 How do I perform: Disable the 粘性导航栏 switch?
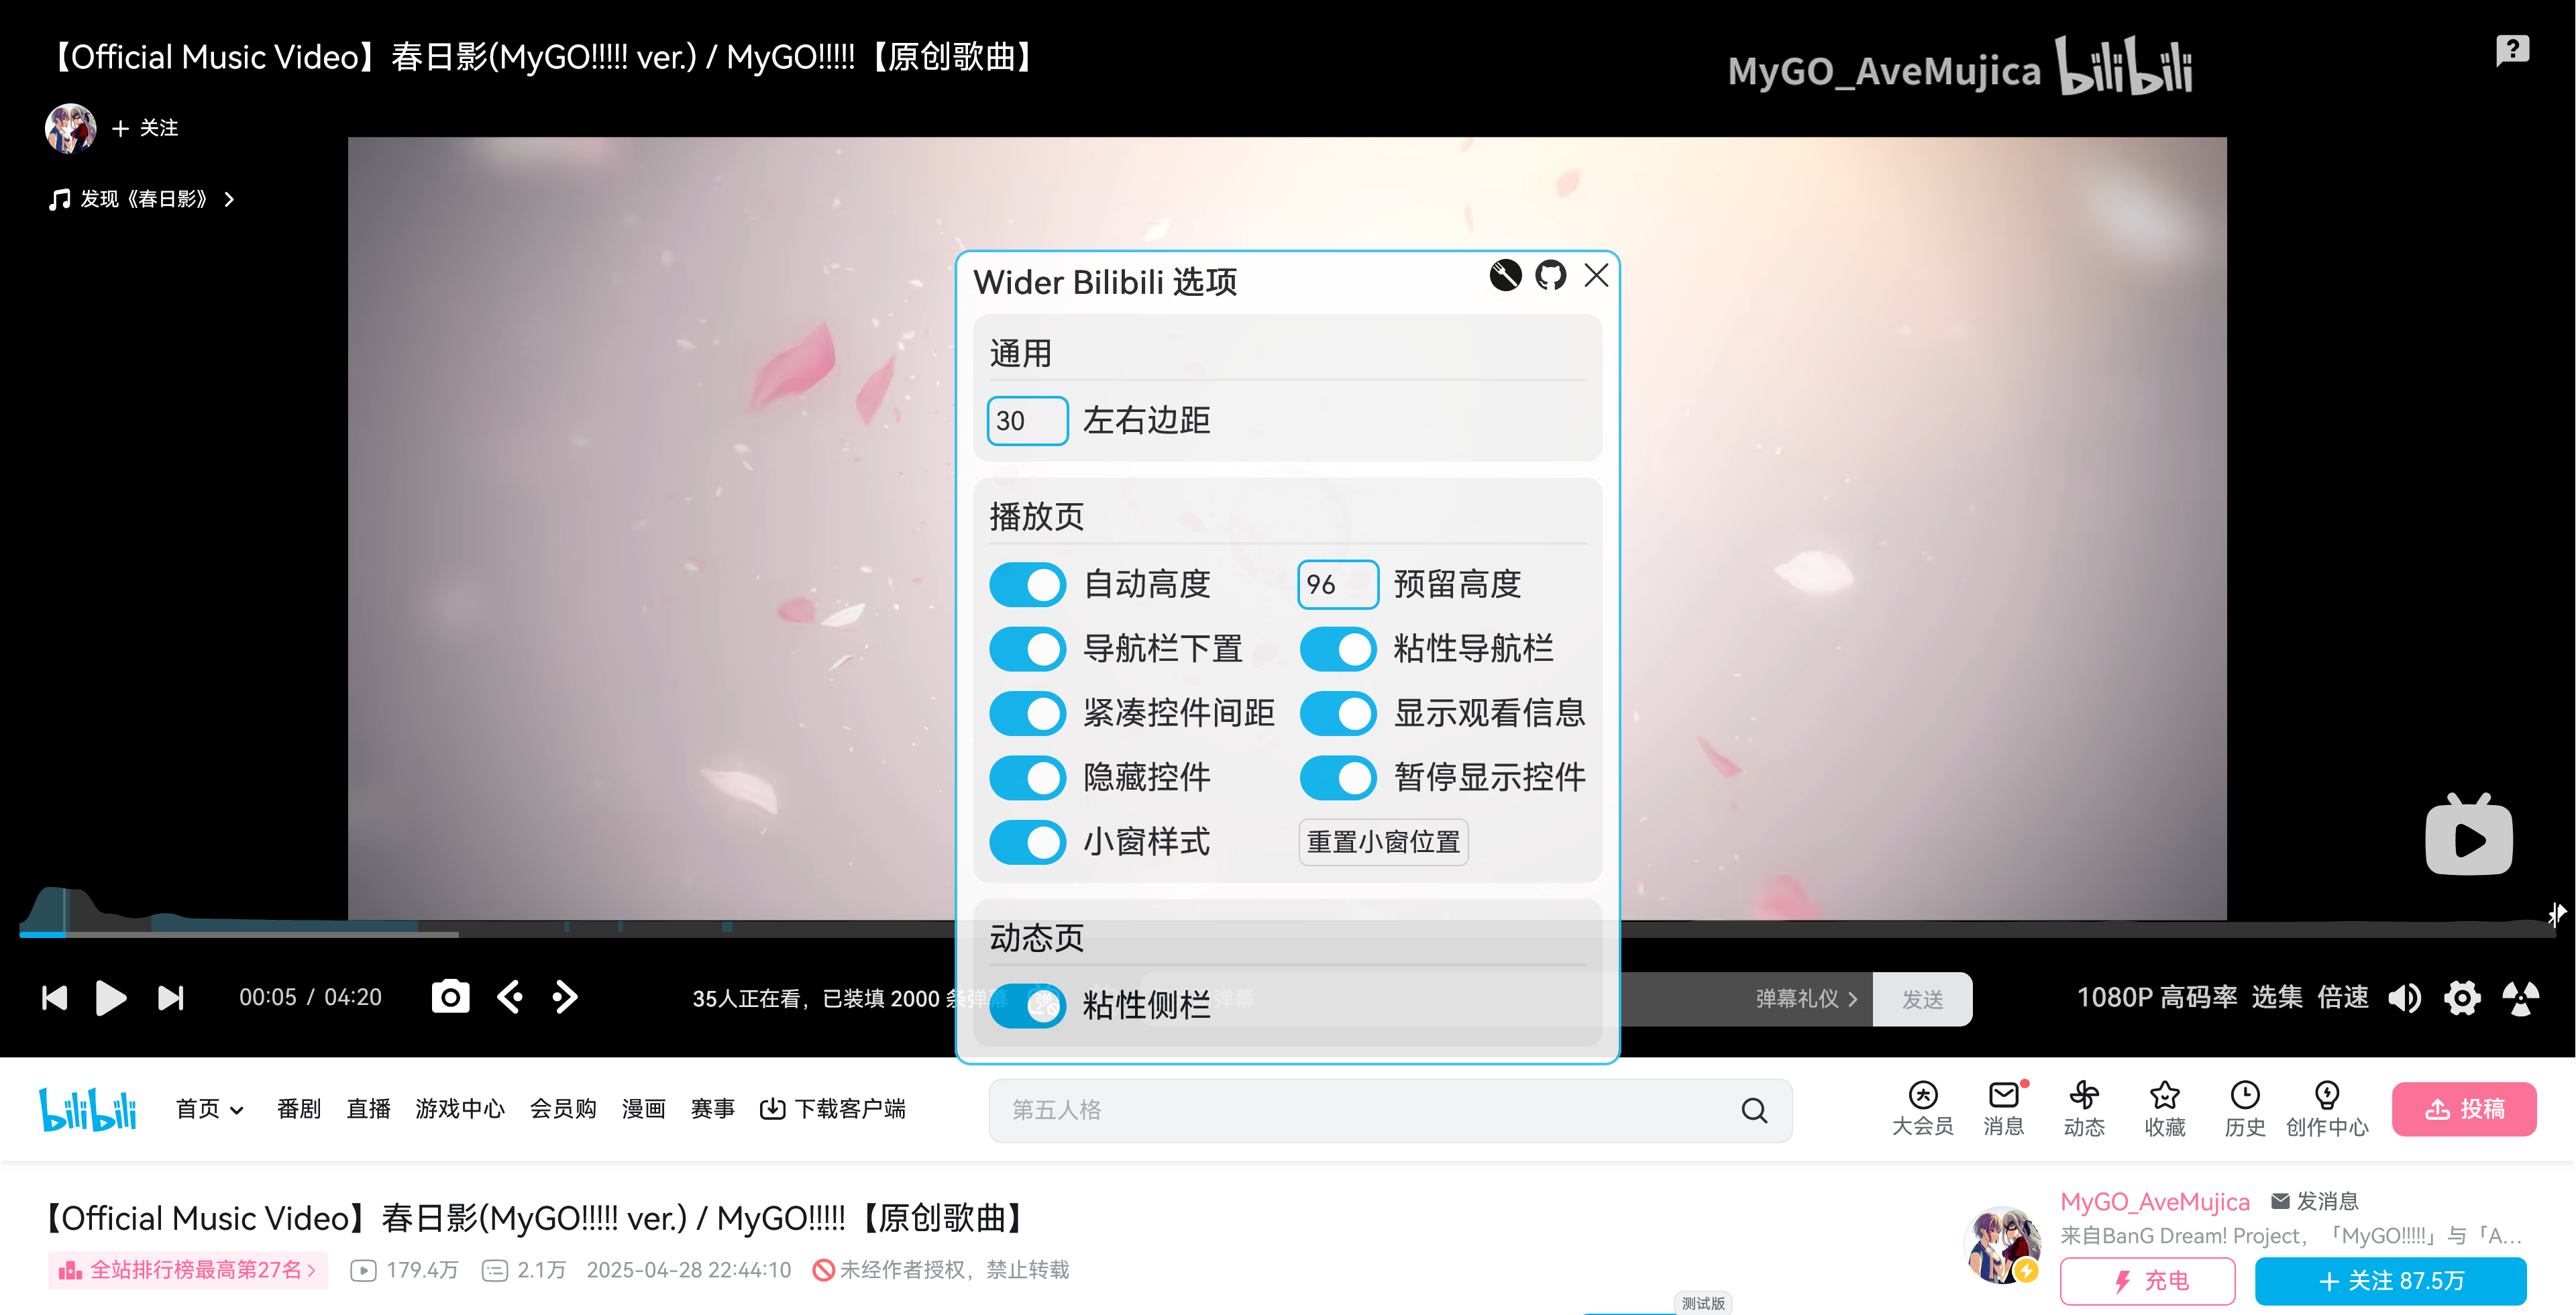[1338, 649]
